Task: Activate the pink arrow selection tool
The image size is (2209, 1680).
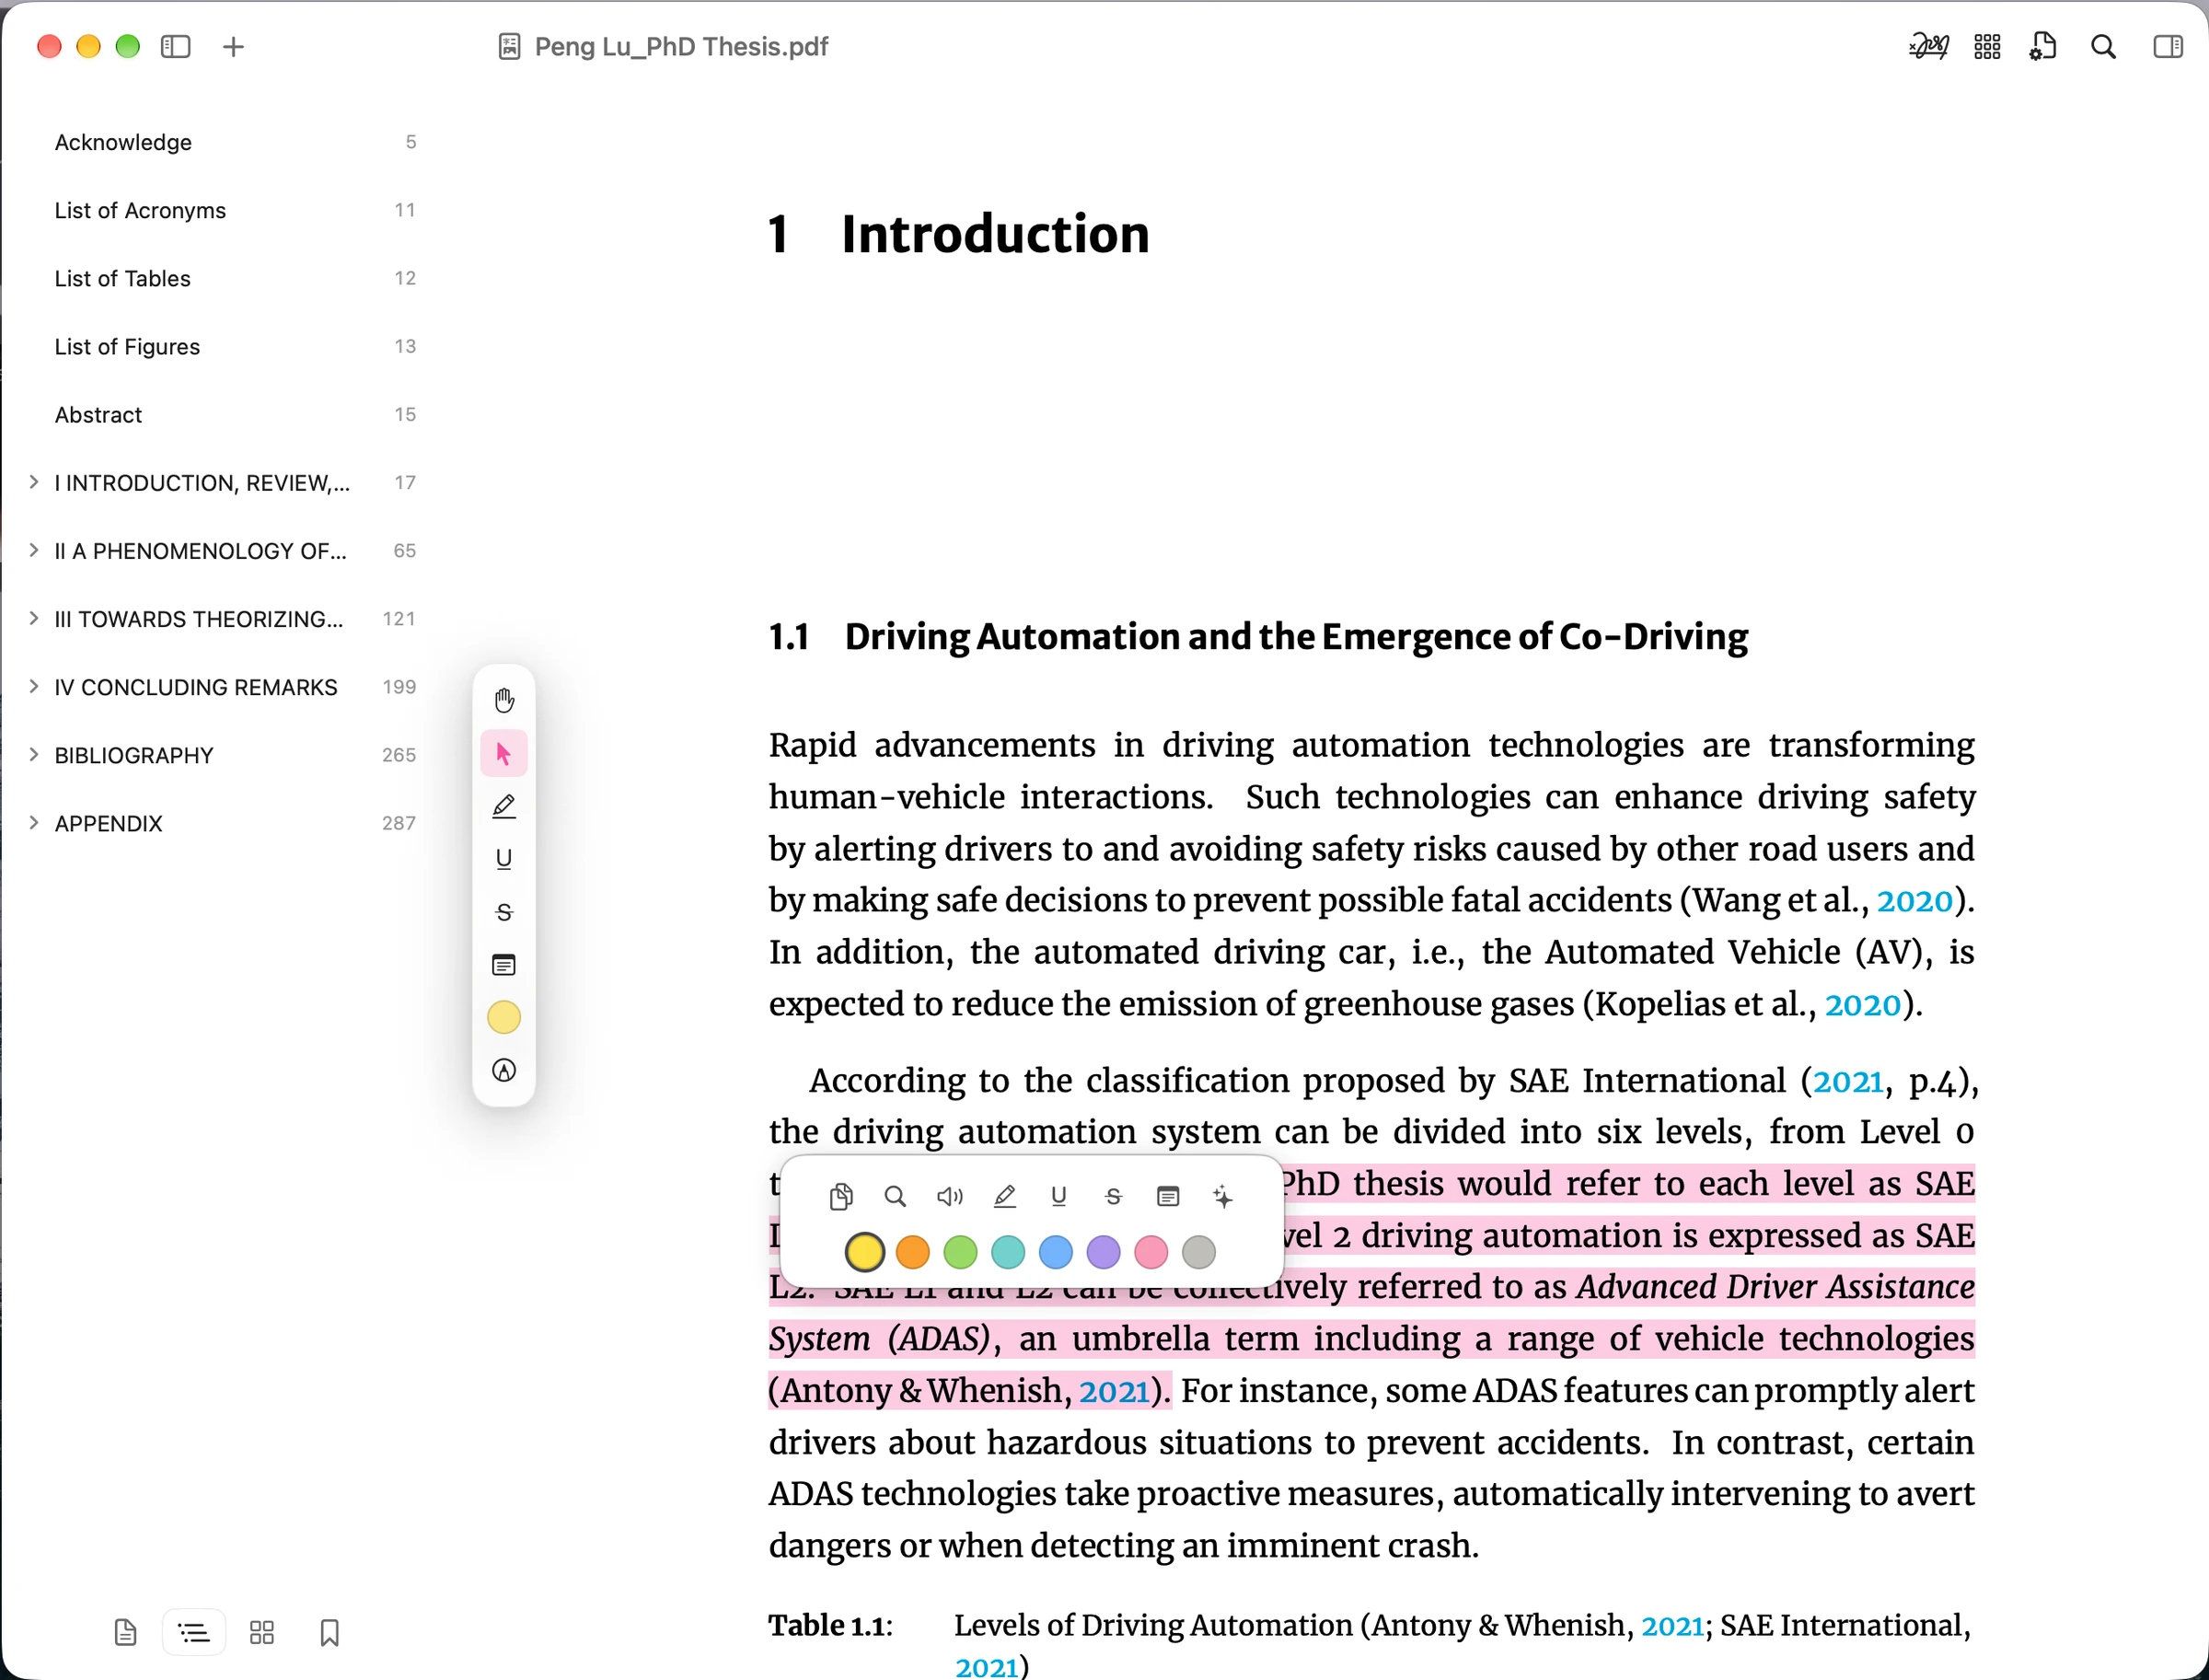Action: 504,753
